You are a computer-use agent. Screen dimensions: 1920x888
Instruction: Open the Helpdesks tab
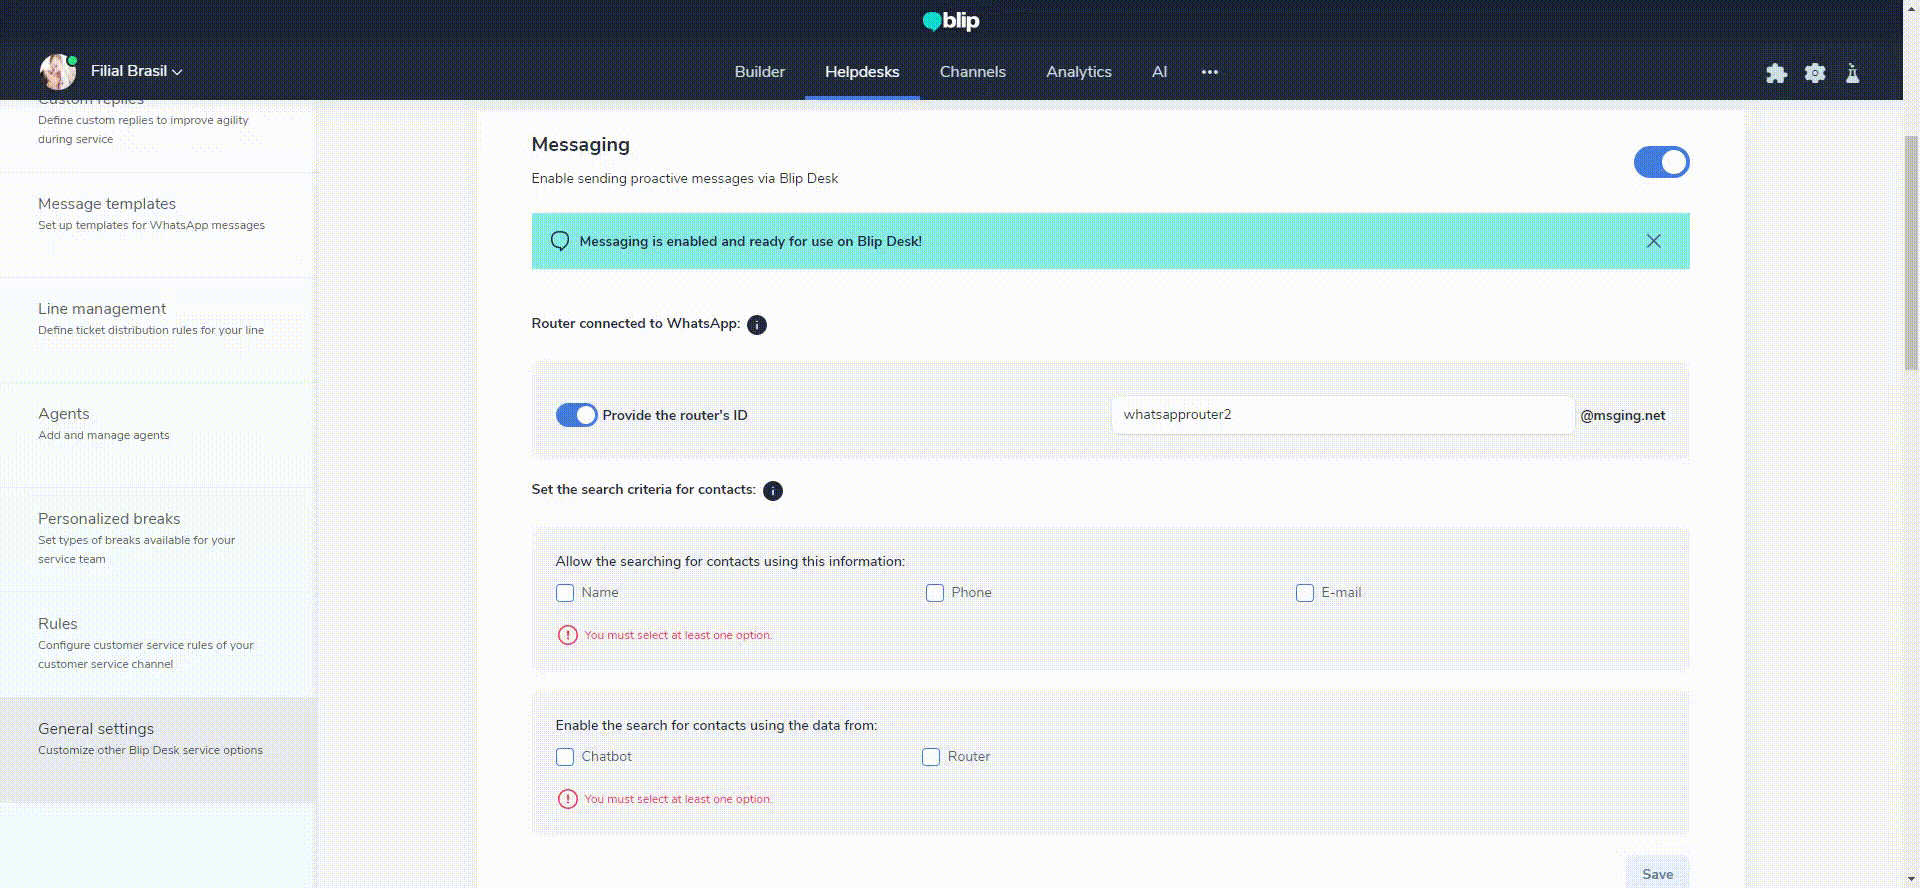(x=862, y=72)
